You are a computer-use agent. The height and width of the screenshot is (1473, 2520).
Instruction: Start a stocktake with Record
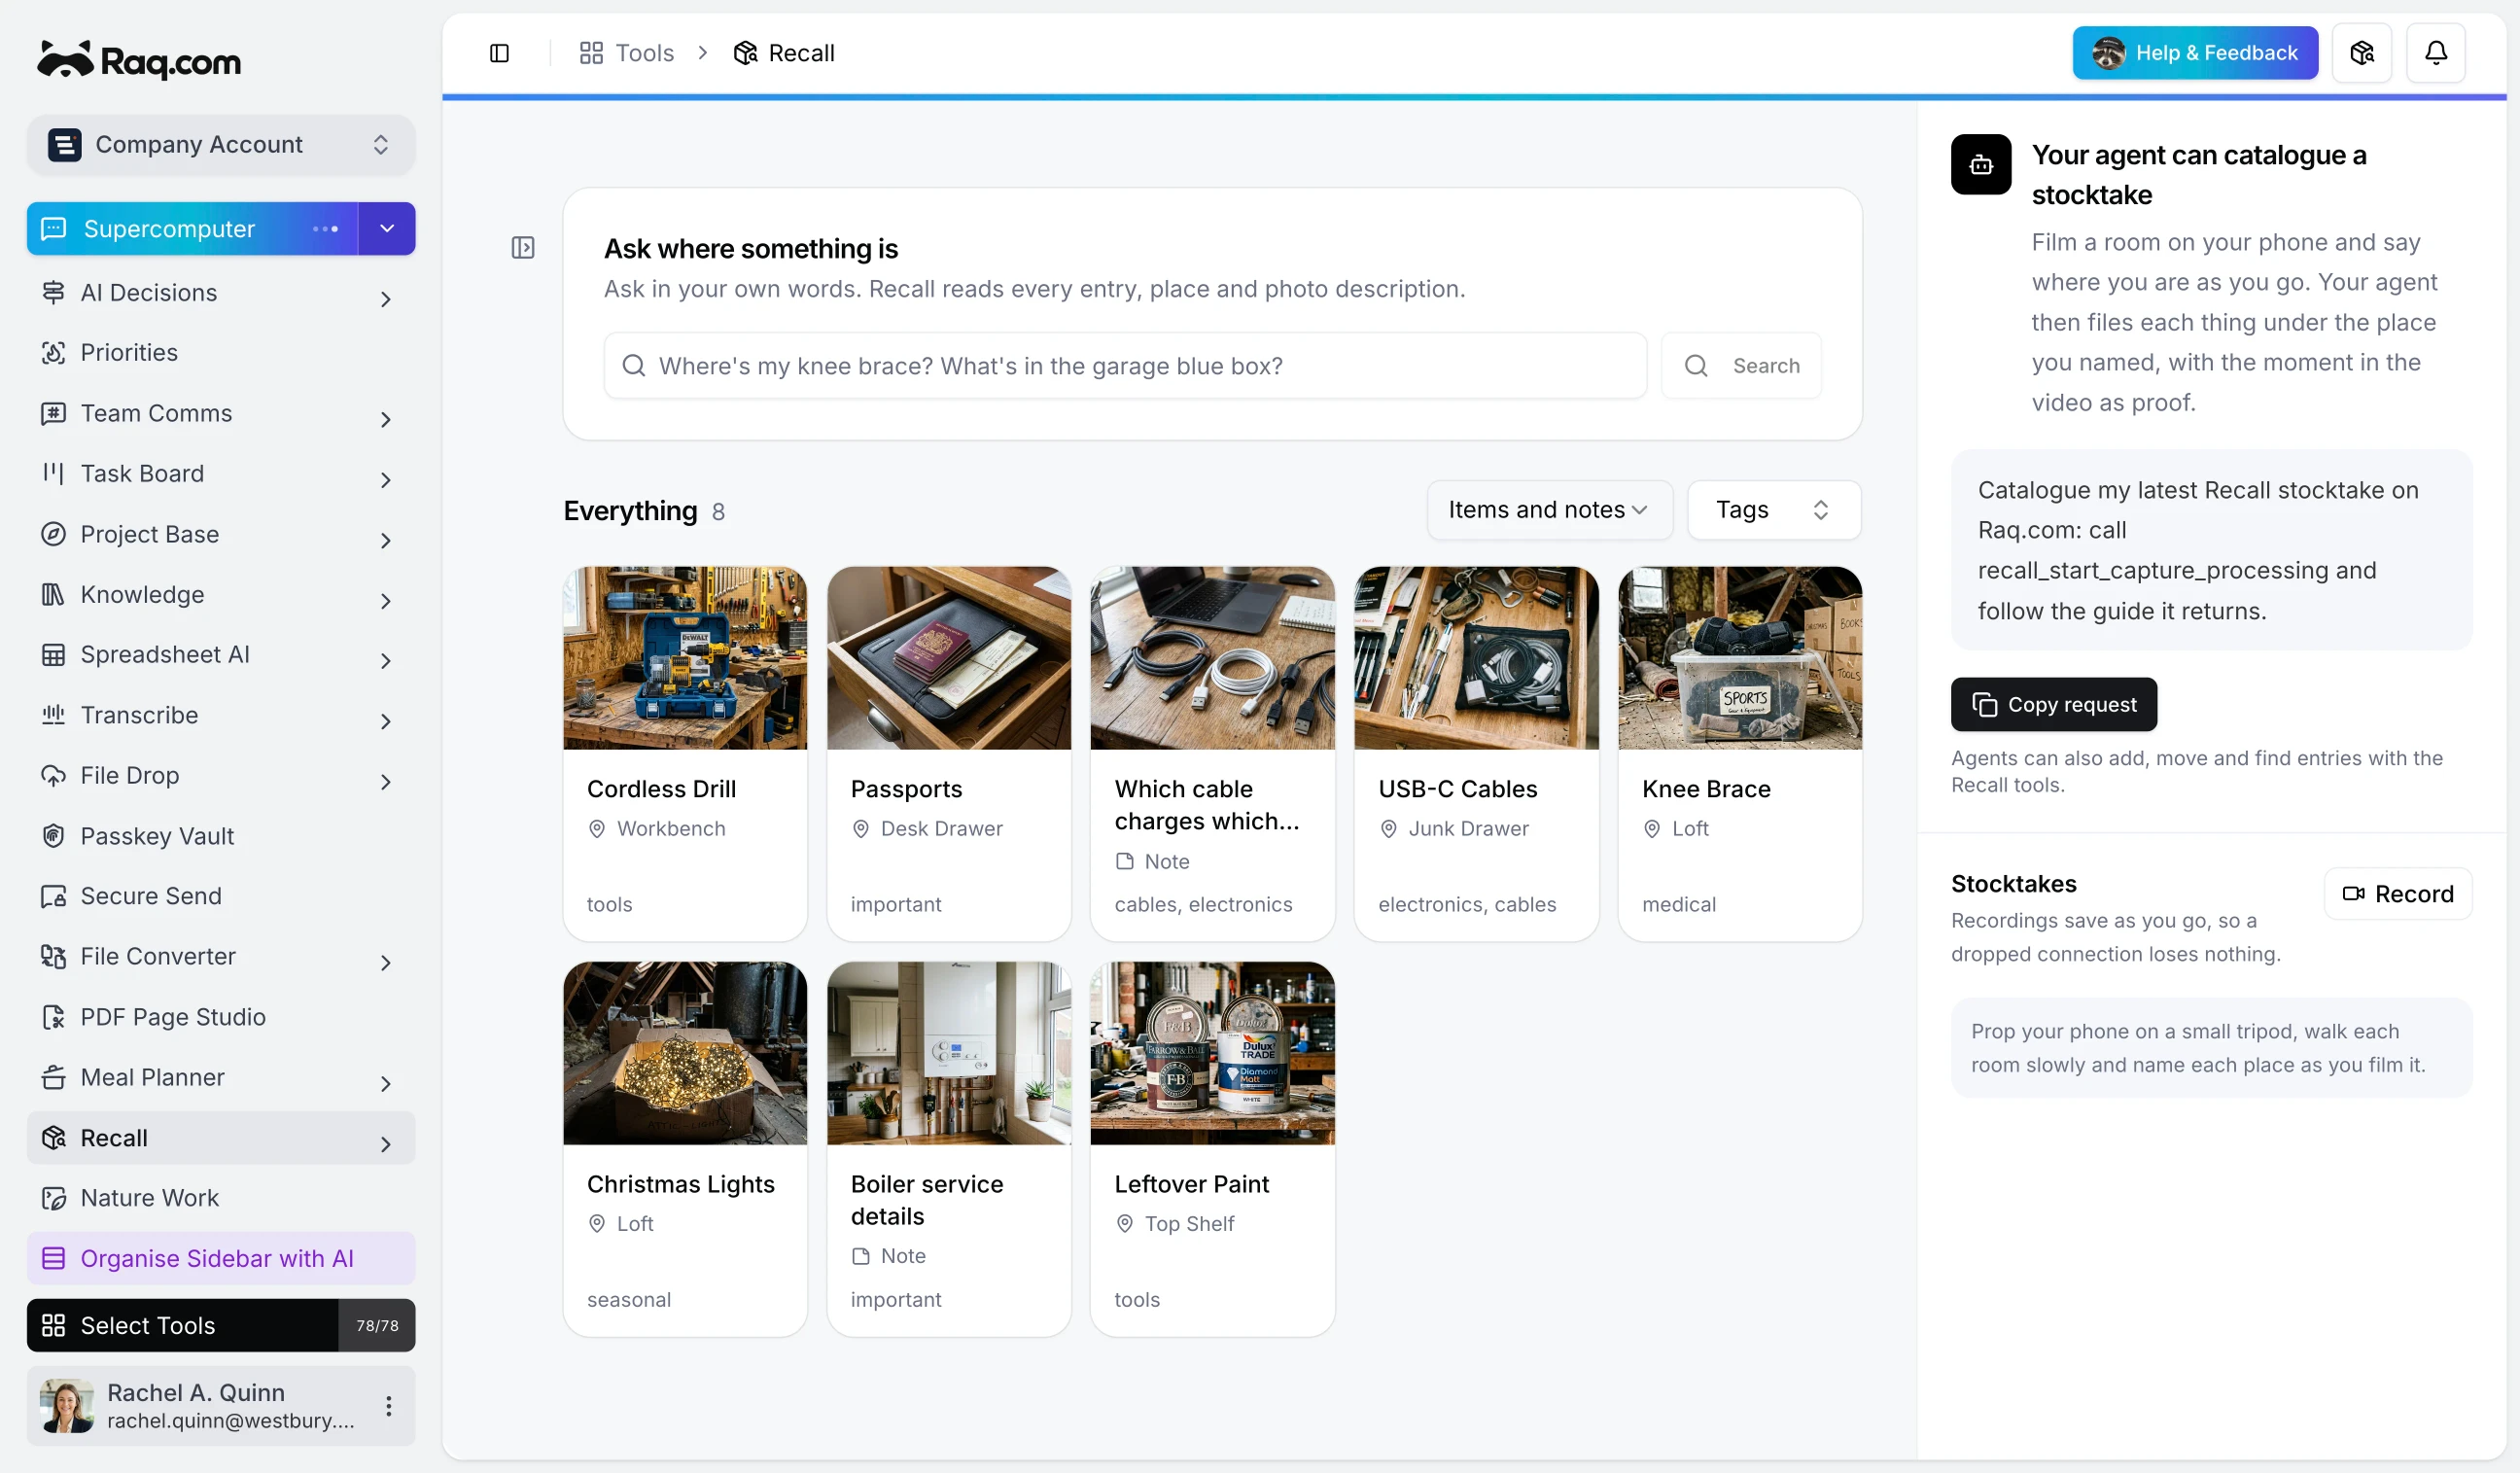(2397, 894)
